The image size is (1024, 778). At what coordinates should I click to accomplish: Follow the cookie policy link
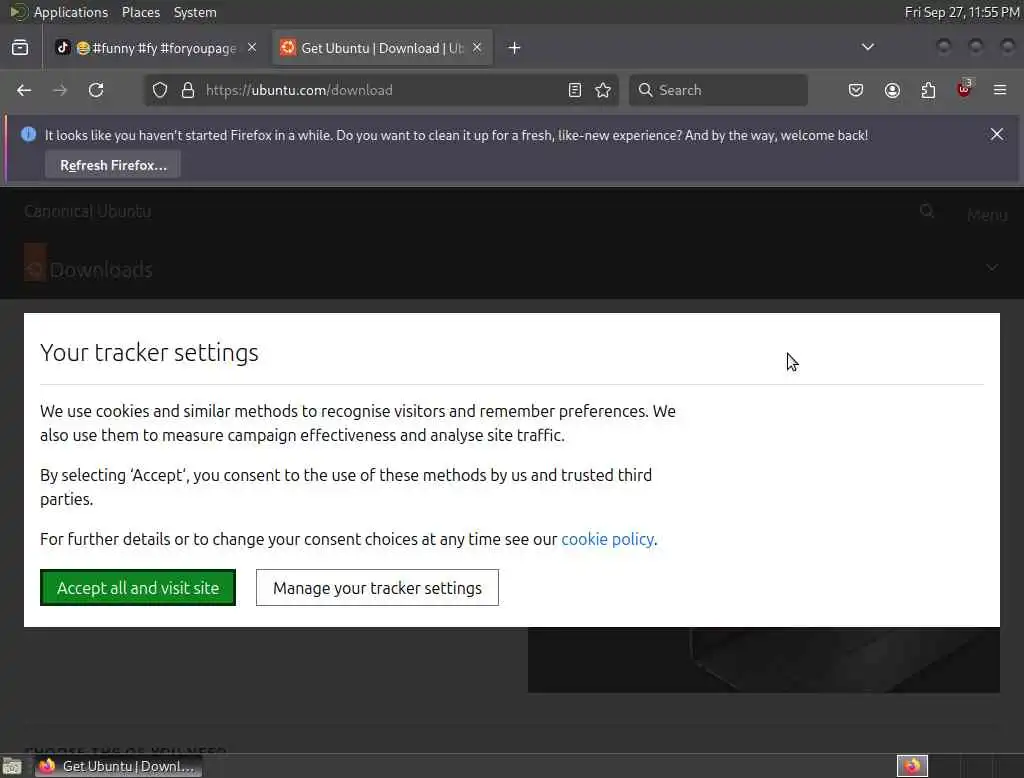click(x=607, y=539)
